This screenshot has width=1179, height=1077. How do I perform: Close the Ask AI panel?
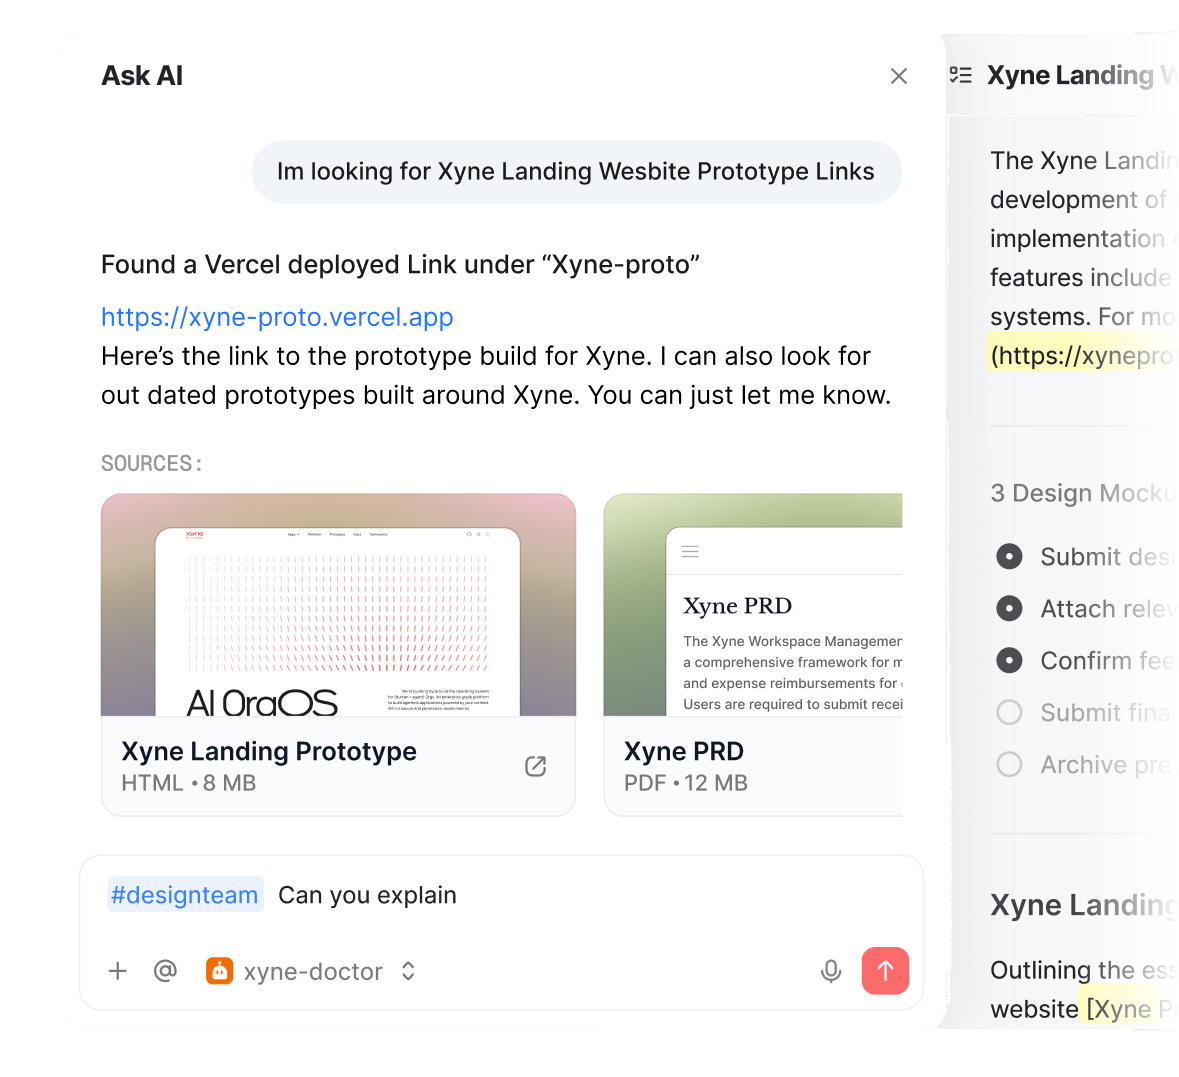(899, 76)
